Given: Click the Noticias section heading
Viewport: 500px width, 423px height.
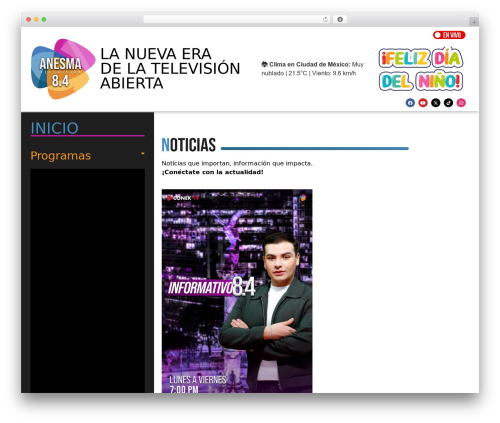Looking at the screenshot, I should point(189,145).
